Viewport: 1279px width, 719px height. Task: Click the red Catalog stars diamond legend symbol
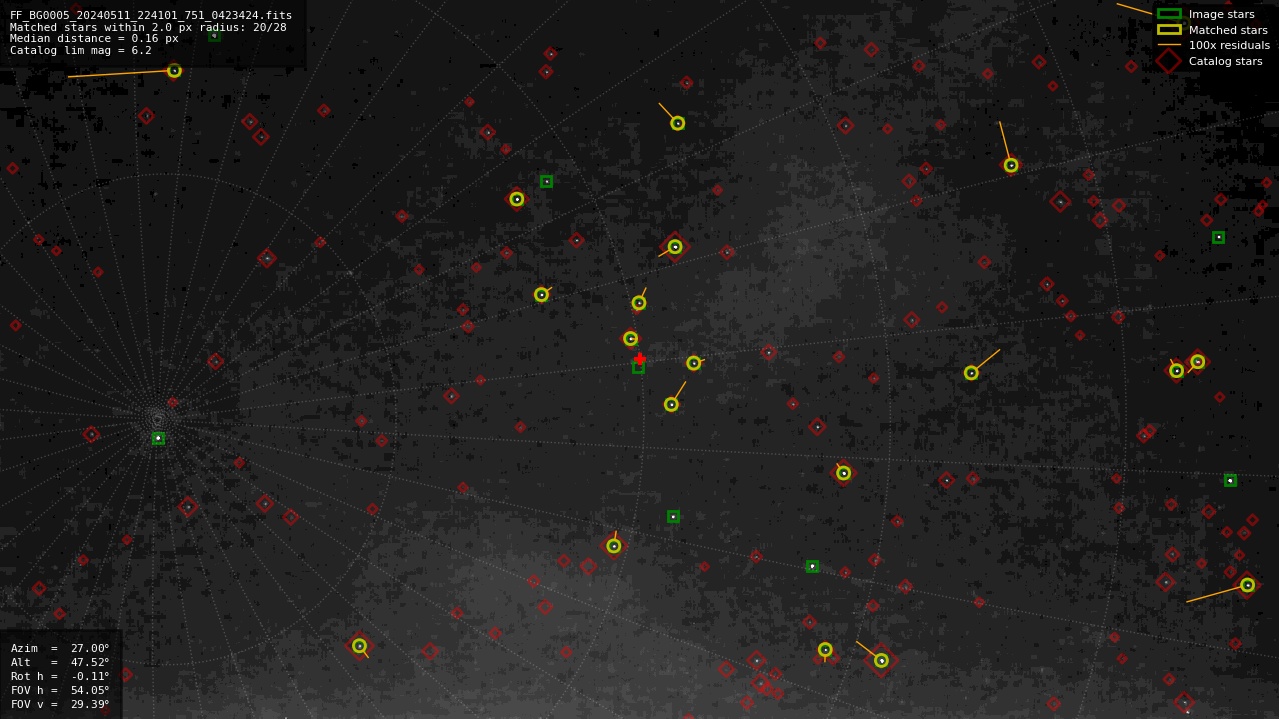pos(1169,61)
